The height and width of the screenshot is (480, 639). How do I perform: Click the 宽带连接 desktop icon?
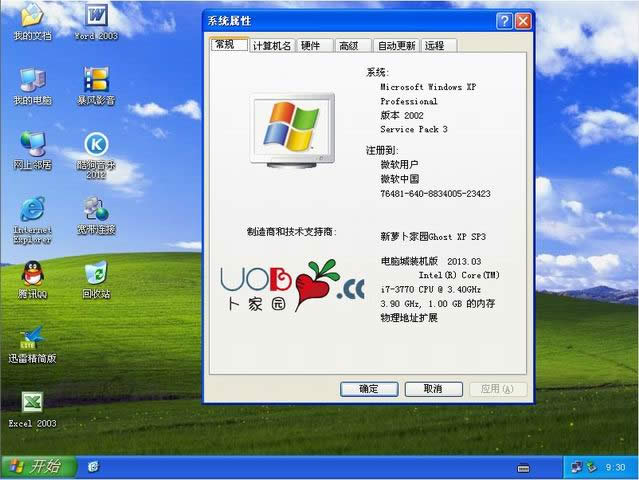point(96,210)
